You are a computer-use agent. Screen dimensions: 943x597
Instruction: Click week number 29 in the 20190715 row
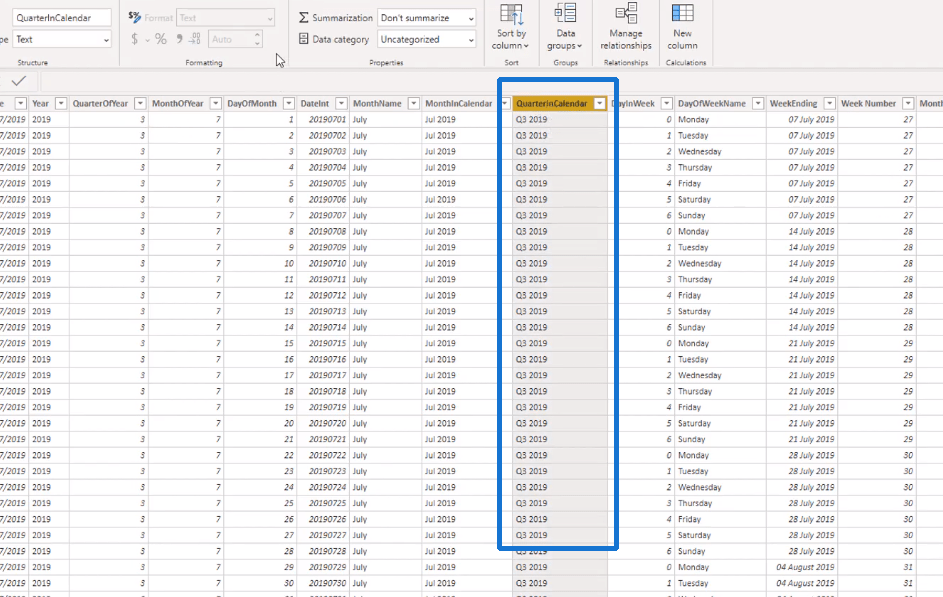908,343
